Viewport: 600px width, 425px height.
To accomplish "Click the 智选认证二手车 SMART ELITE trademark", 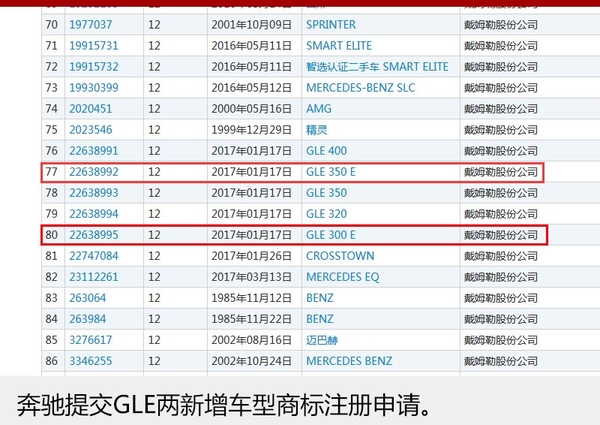I will [377, 67].
